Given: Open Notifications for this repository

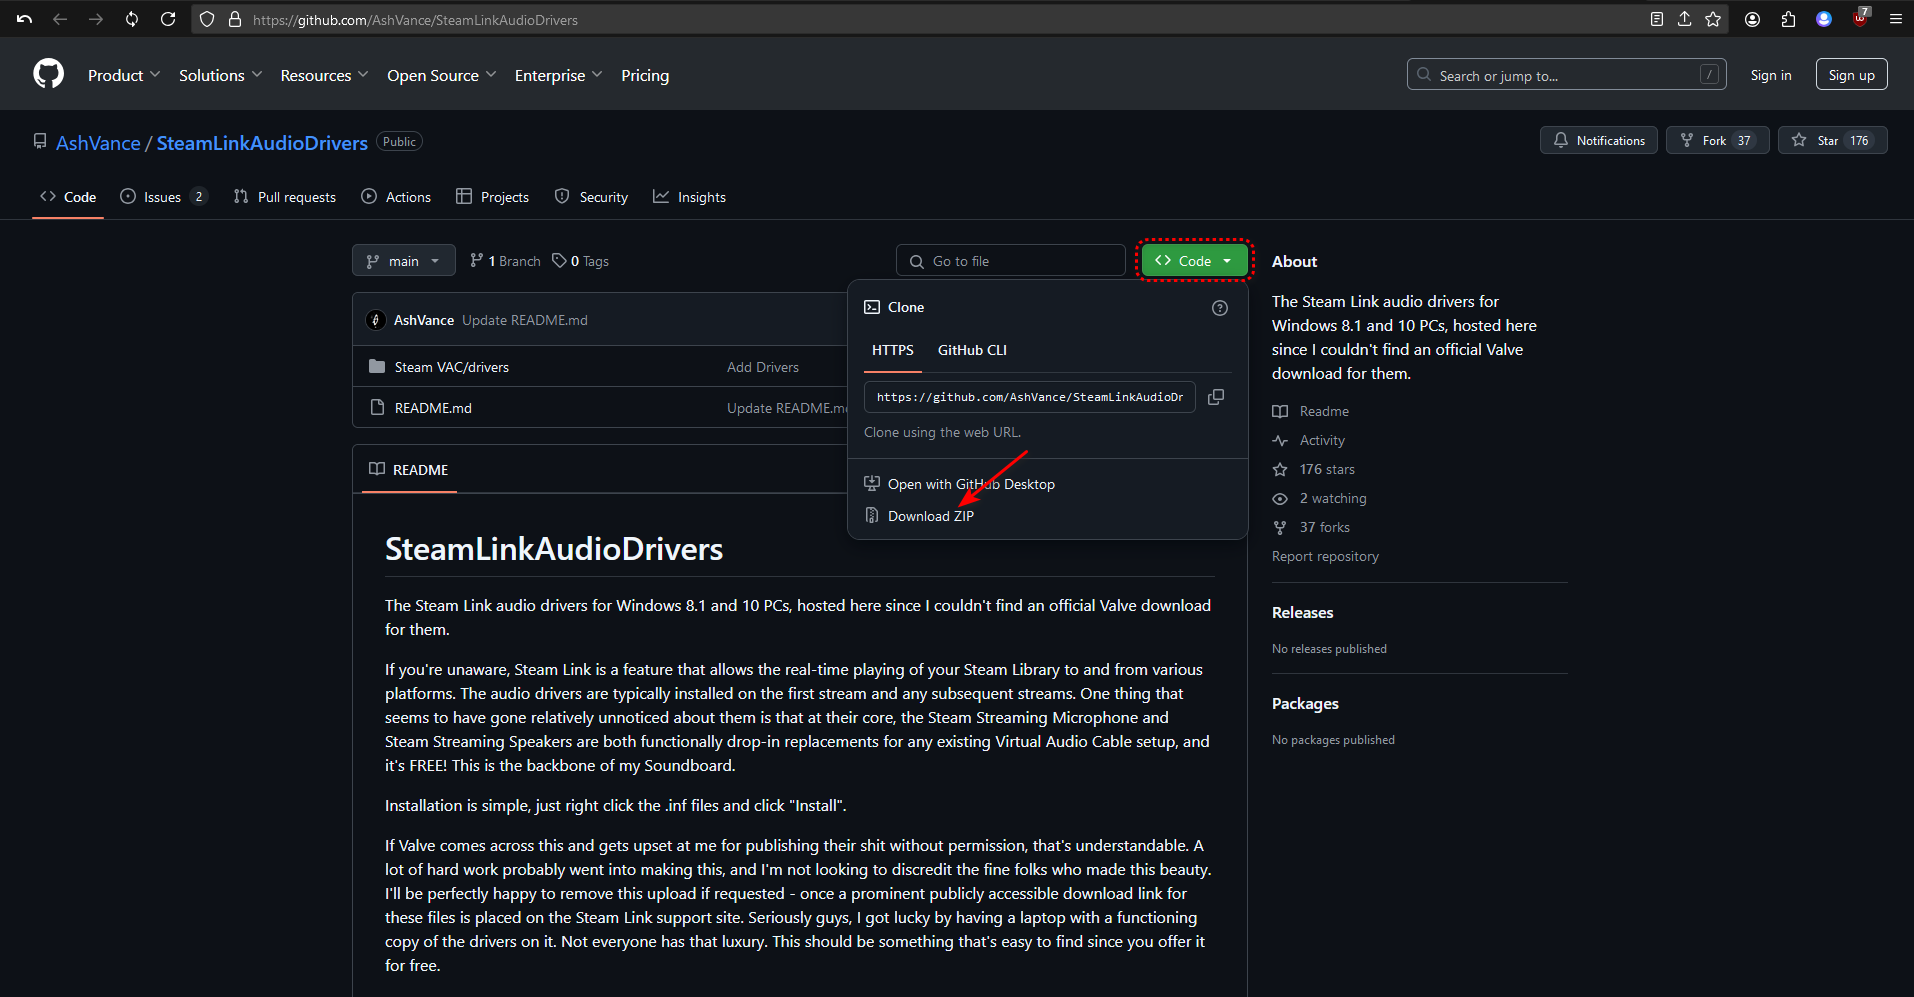Looking at the screenshot, I should click(1598, 141).
